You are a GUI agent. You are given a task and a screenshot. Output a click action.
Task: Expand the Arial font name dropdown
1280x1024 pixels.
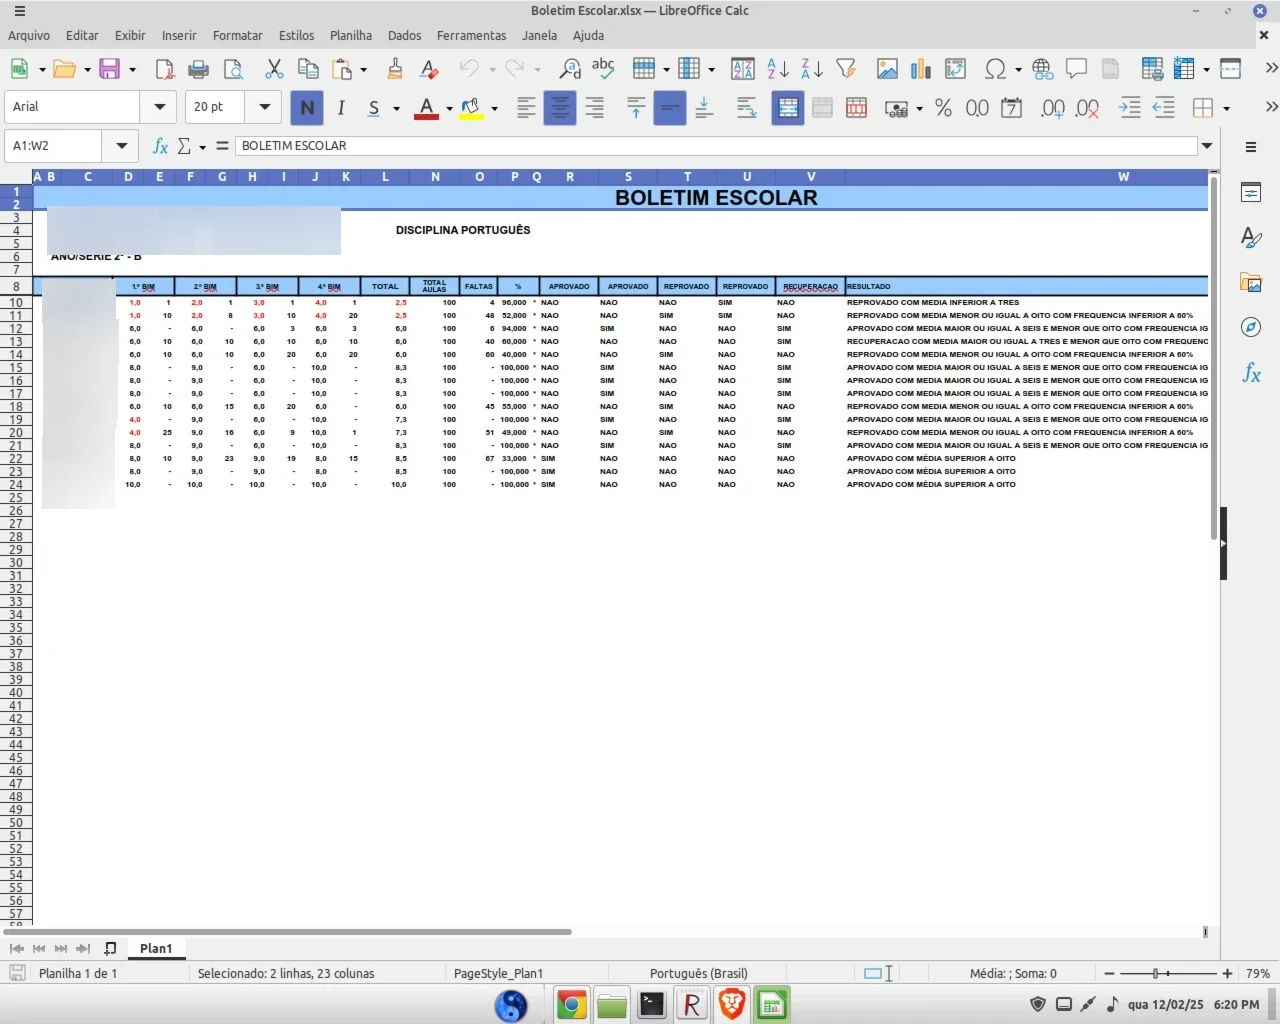[x=159, y=107]
